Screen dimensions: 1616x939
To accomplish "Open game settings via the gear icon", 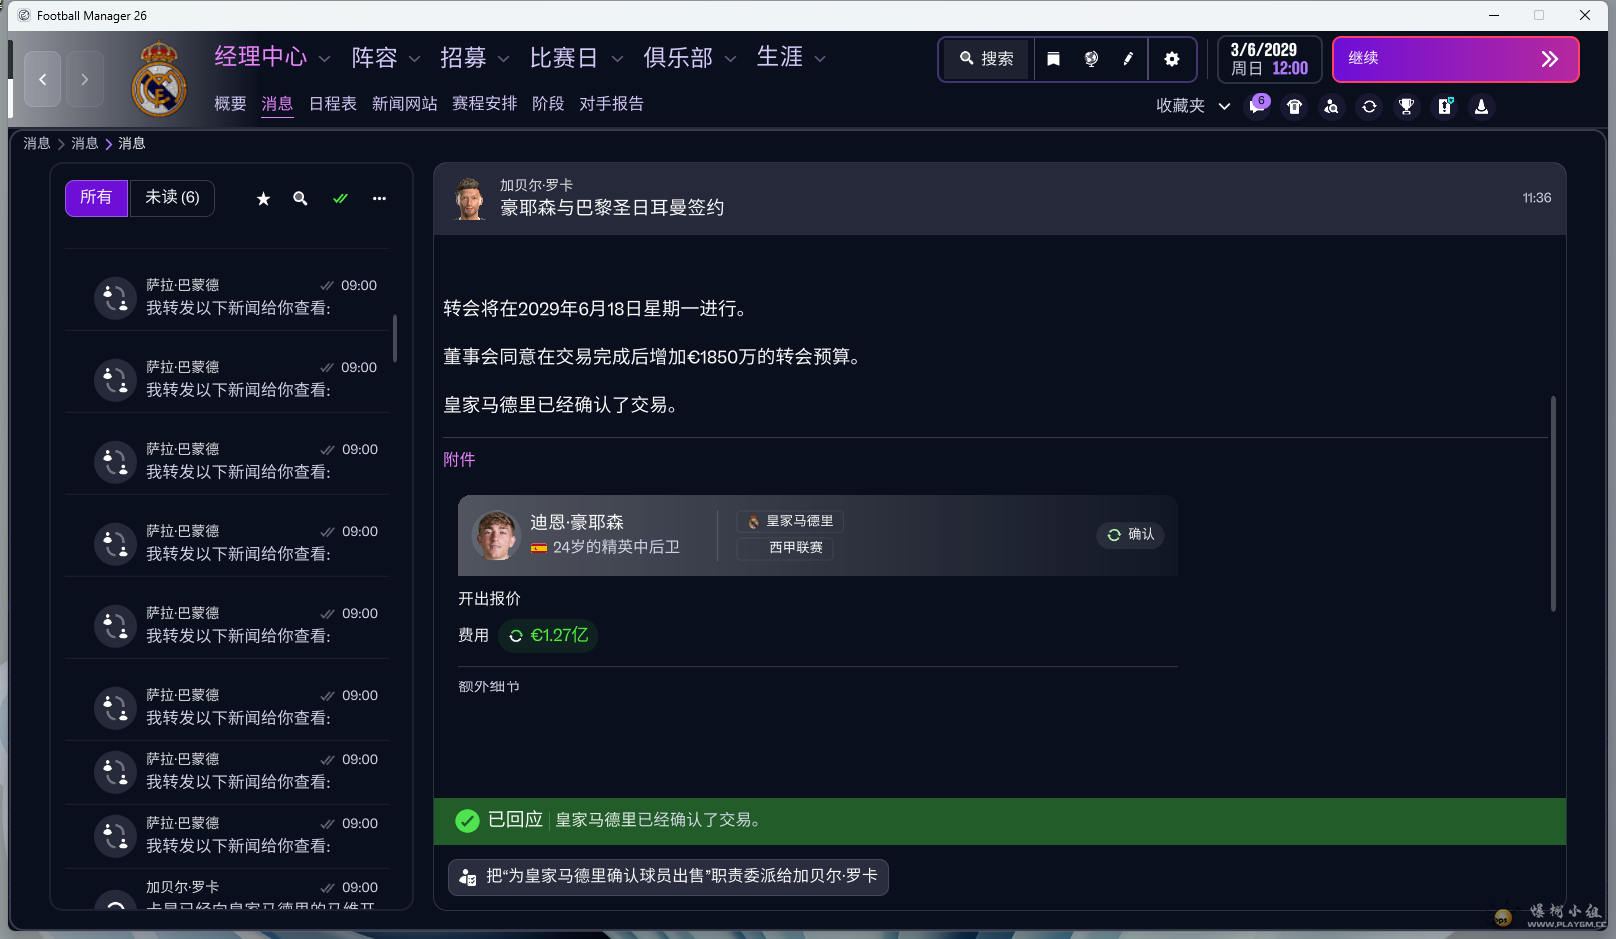I will pos(1171,59).
